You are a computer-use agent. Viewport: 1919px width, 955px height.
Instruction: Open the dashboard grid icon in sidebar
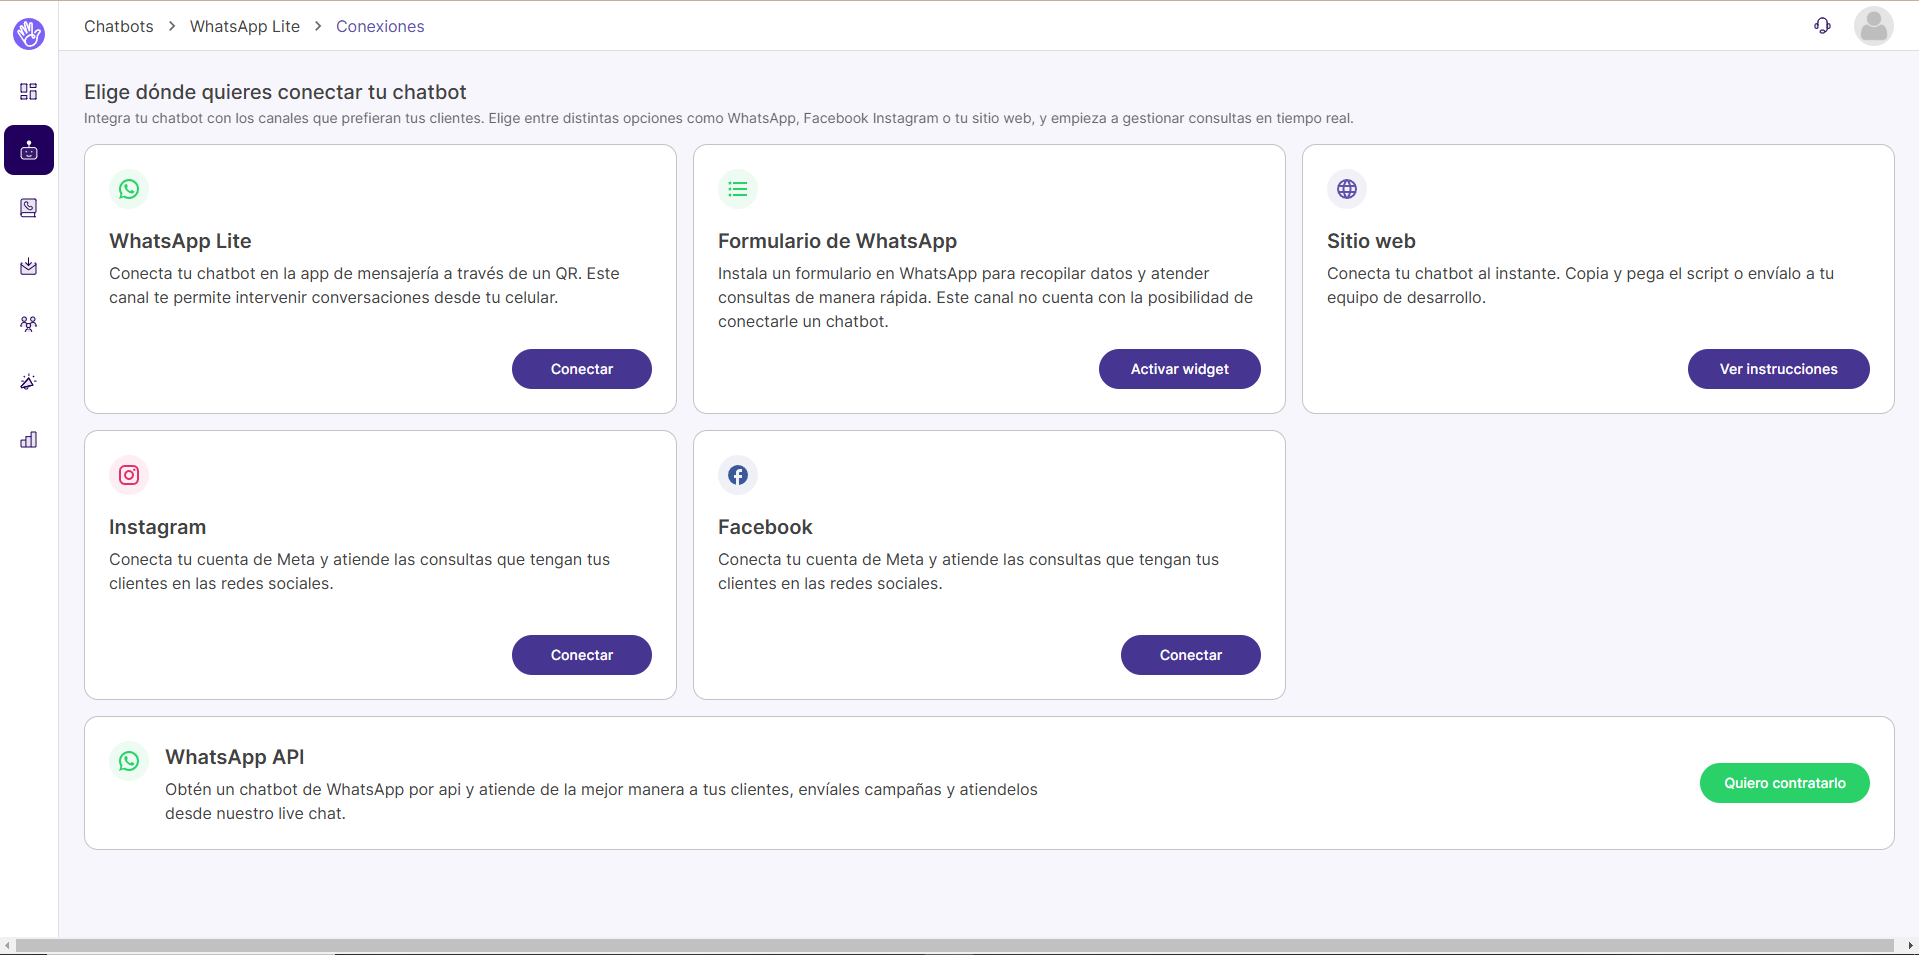[x=29, y=92]
